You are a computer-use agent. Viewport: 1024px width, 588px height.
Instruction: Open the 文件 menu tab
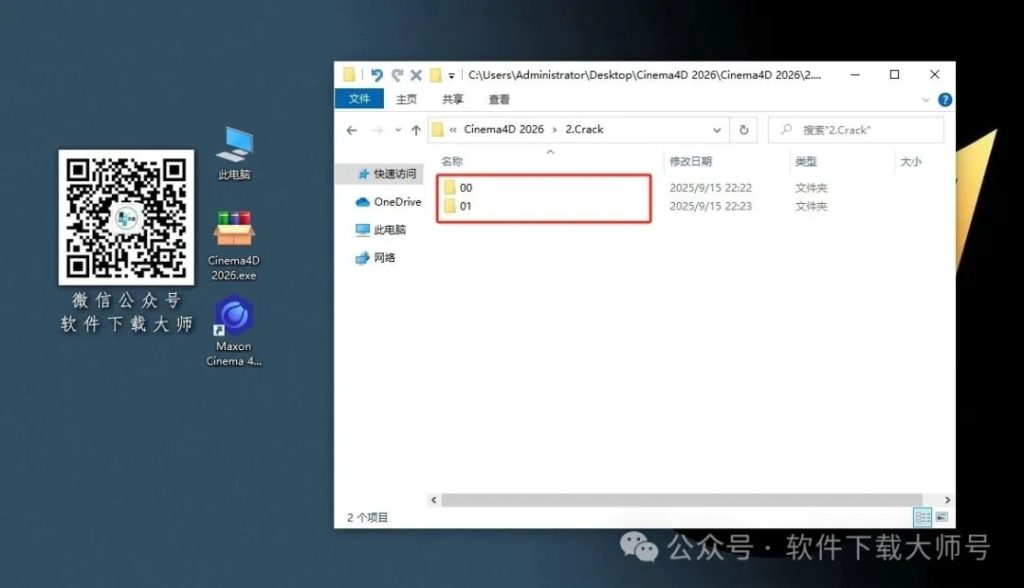point(359,99)
